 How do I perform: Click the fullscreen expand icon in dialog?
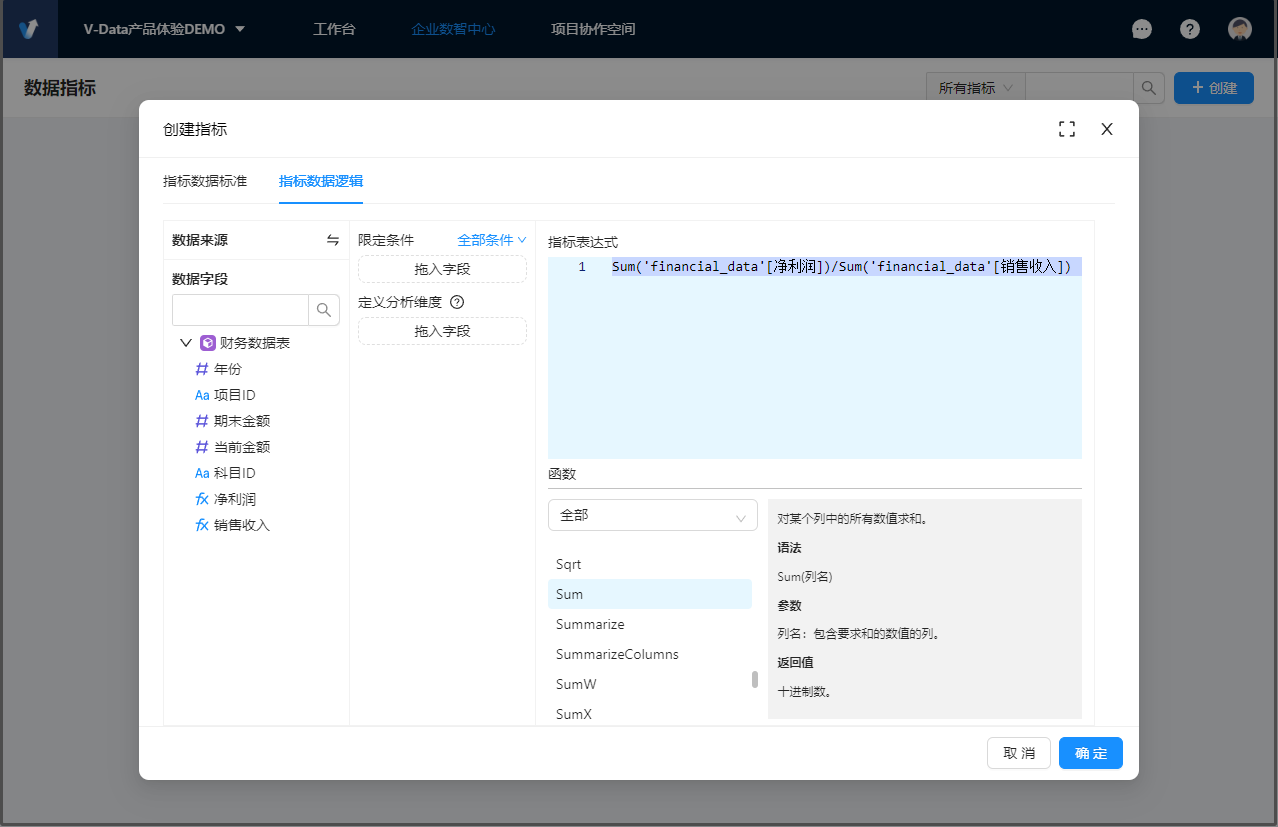pos(1067,129)
